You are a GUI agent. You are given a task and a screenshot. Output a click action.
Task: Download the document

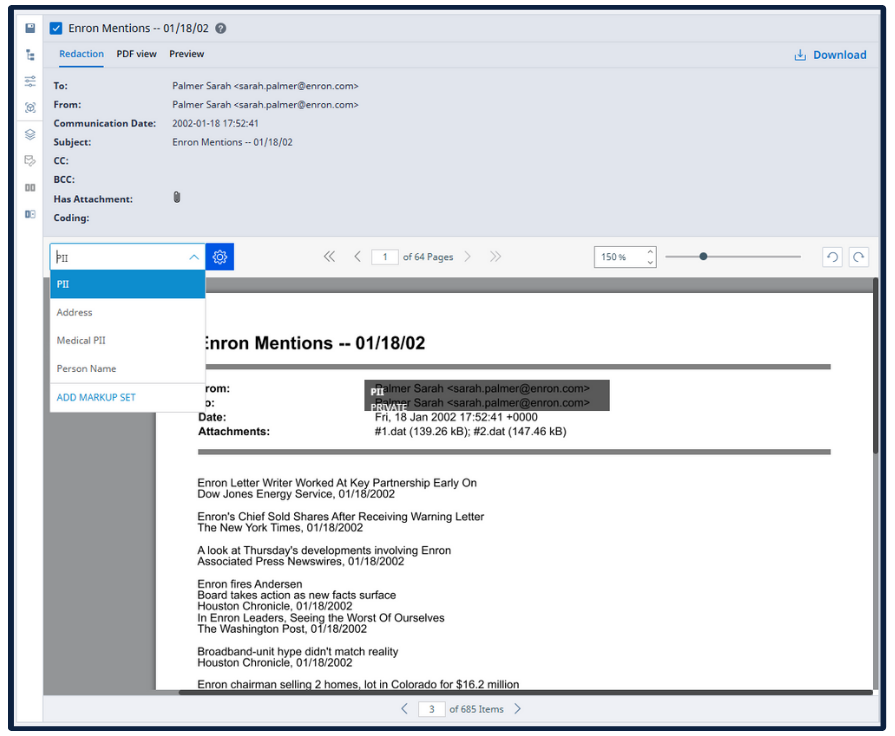tap(830, 55)
